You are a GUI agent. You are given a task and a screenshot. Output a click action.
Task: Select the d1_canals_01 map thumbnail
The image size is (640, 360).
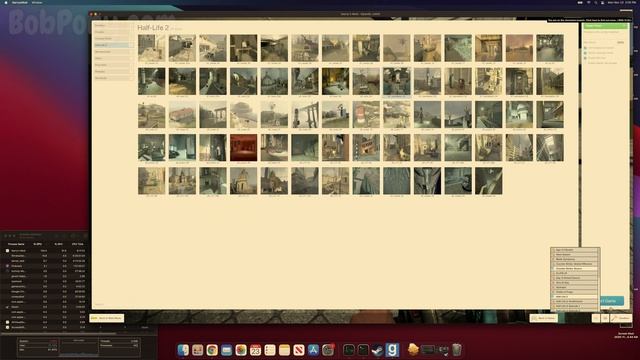click(x=151, y=48)
